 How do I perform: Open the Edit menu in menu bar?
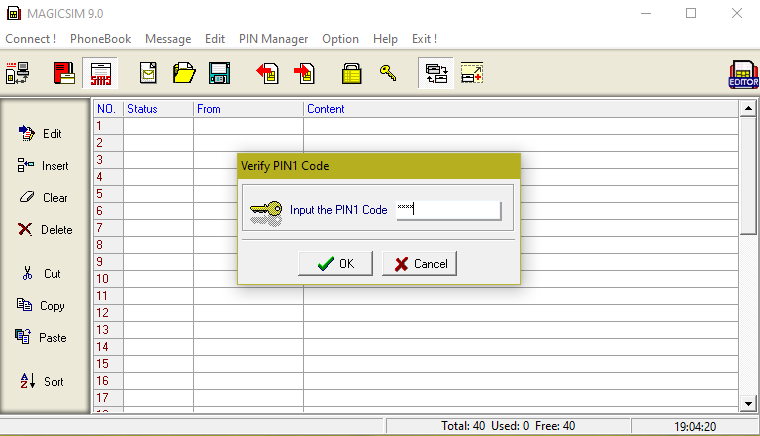pyautogui.click(x=215, y=39)
